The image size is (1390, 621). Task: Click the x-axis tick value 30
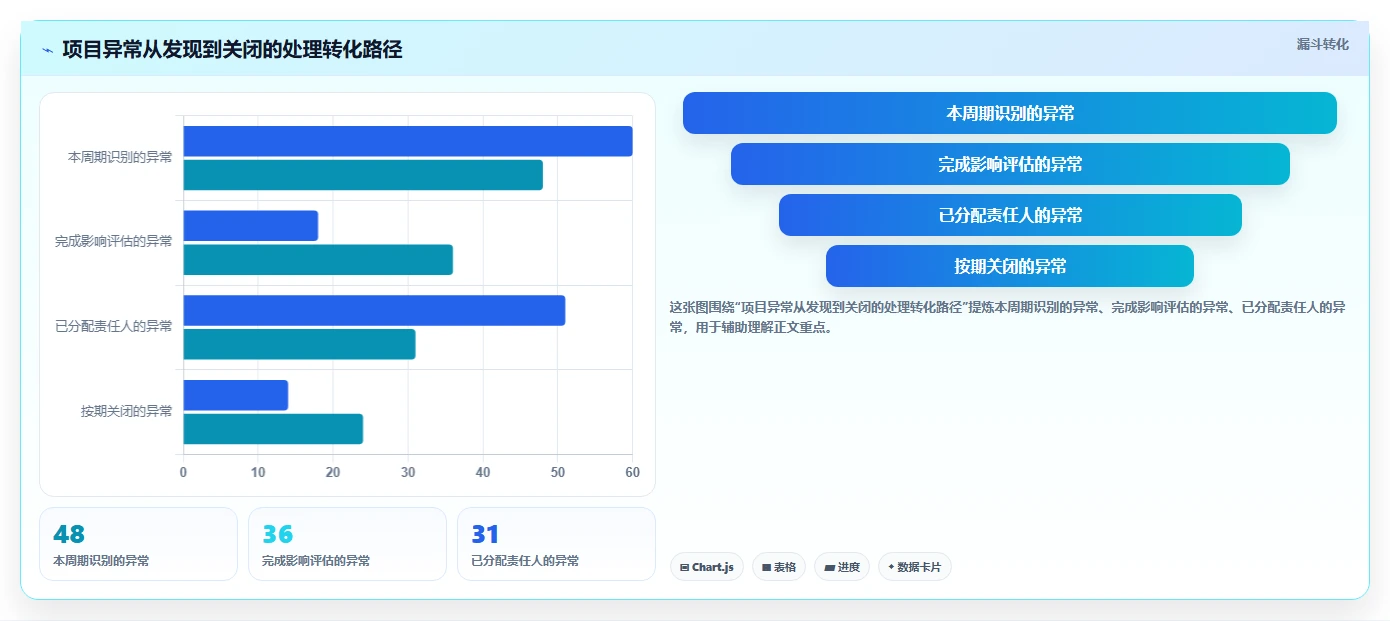(408, 472)
